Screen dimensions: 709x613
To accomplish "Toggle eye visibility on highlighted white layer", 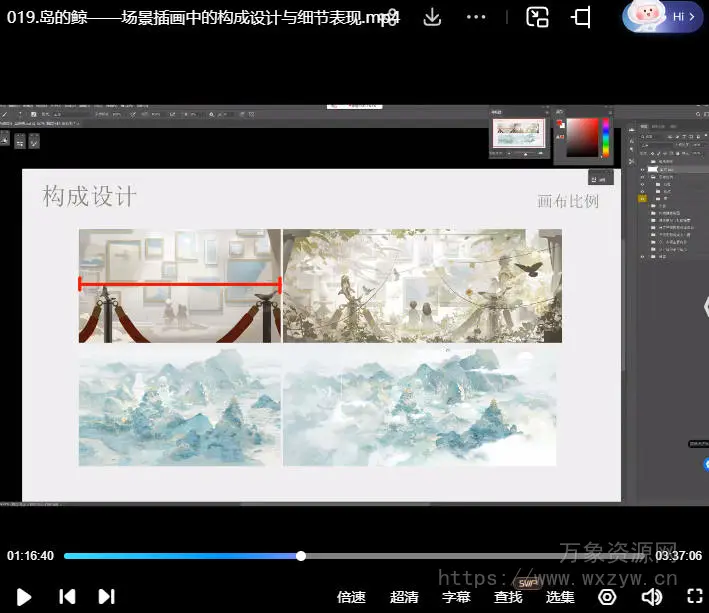I will click(x=642, y=171).
